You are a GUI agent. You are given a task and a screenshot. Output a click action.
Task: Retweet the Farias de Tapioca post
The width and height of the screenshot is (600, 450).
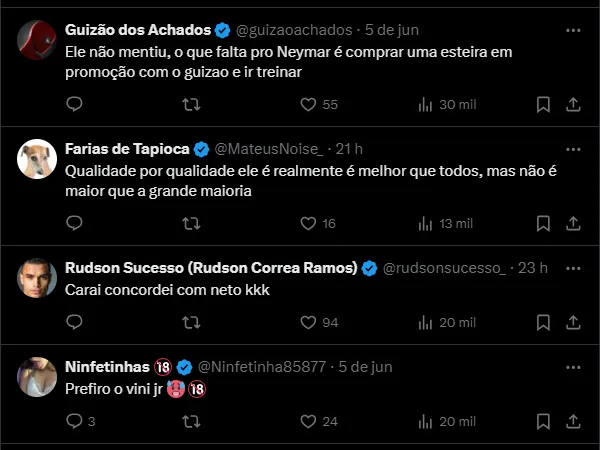point(191,223)
